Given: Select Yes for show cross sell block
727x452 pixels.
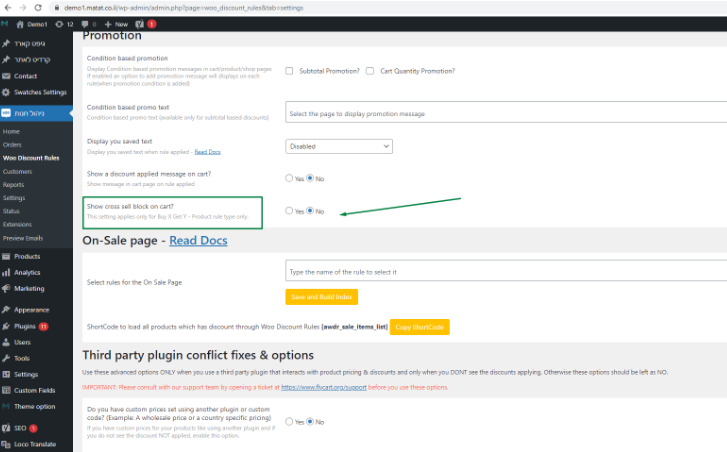Looking at the screenshot, I should point(289,211).
